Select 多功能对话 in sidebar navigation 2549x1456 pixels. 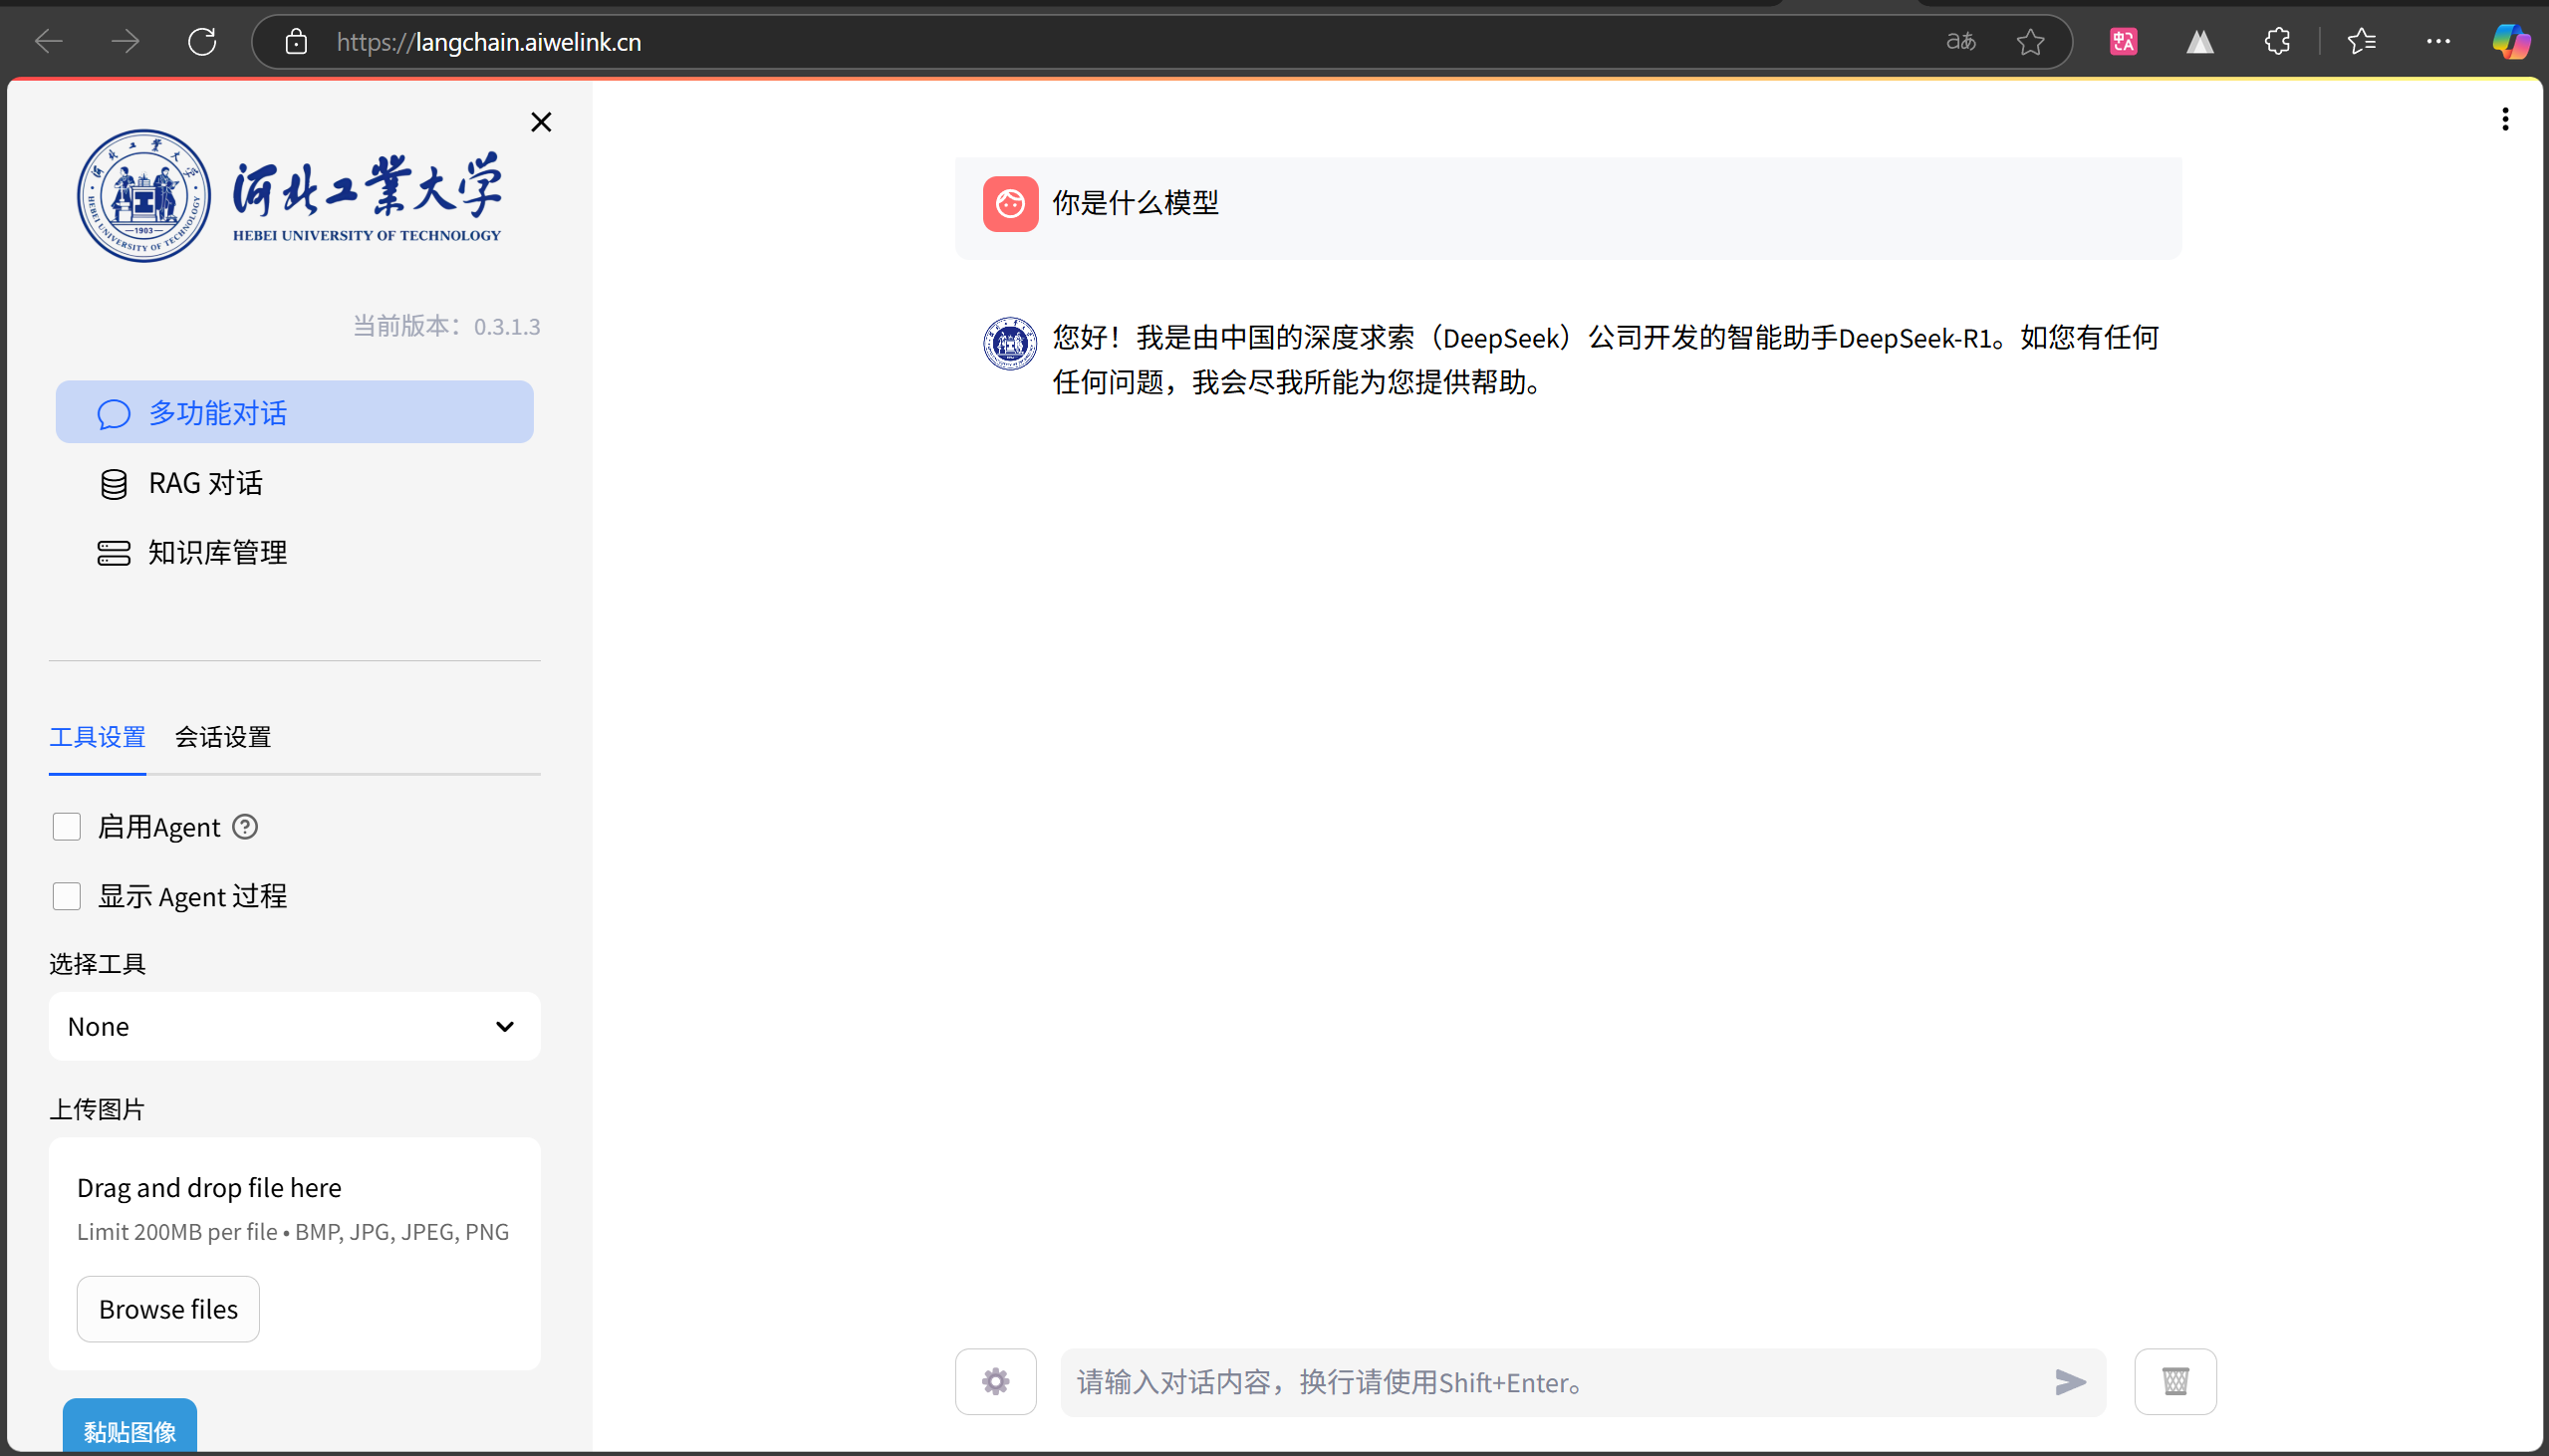(295, 412)
